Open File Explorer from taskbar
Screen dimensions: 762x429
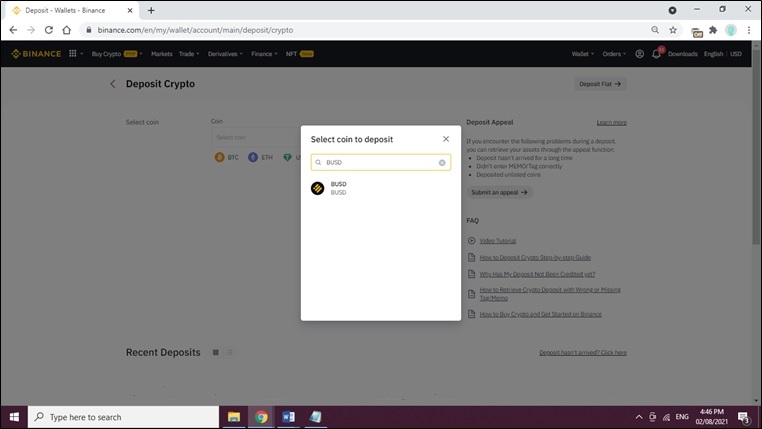pyautogui.click(x=234, y=417)
